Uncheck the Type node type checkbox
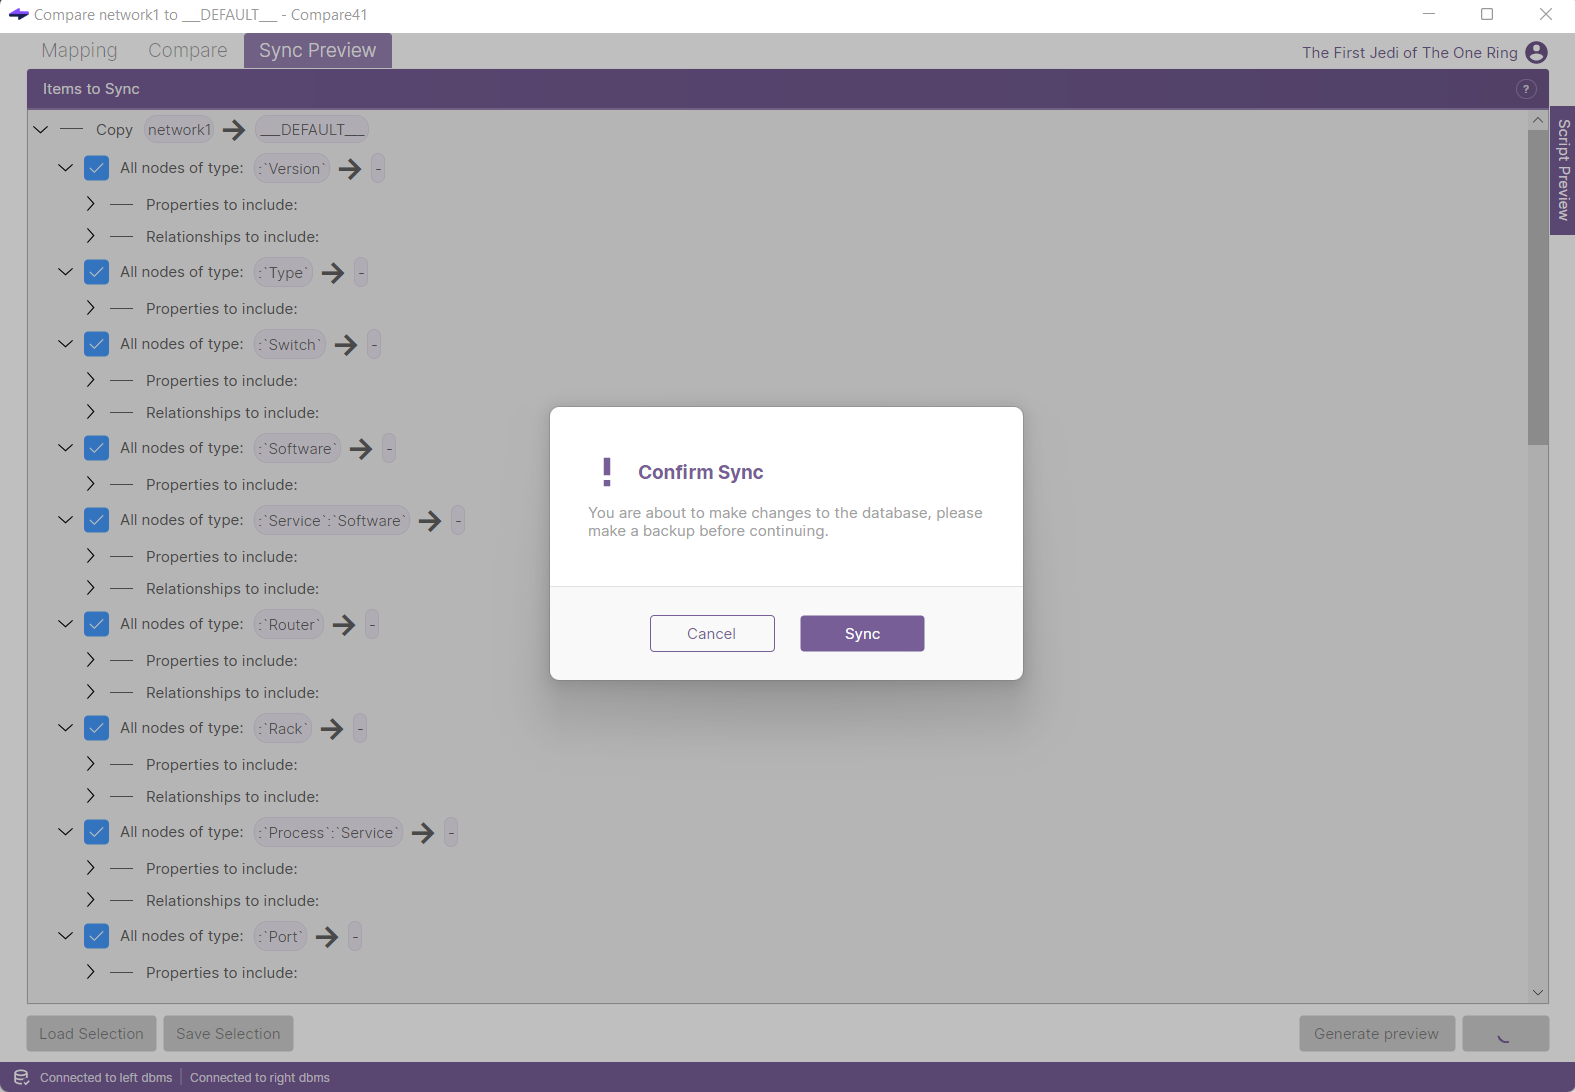This screenshot has width=1575, height=1092. 97,272
